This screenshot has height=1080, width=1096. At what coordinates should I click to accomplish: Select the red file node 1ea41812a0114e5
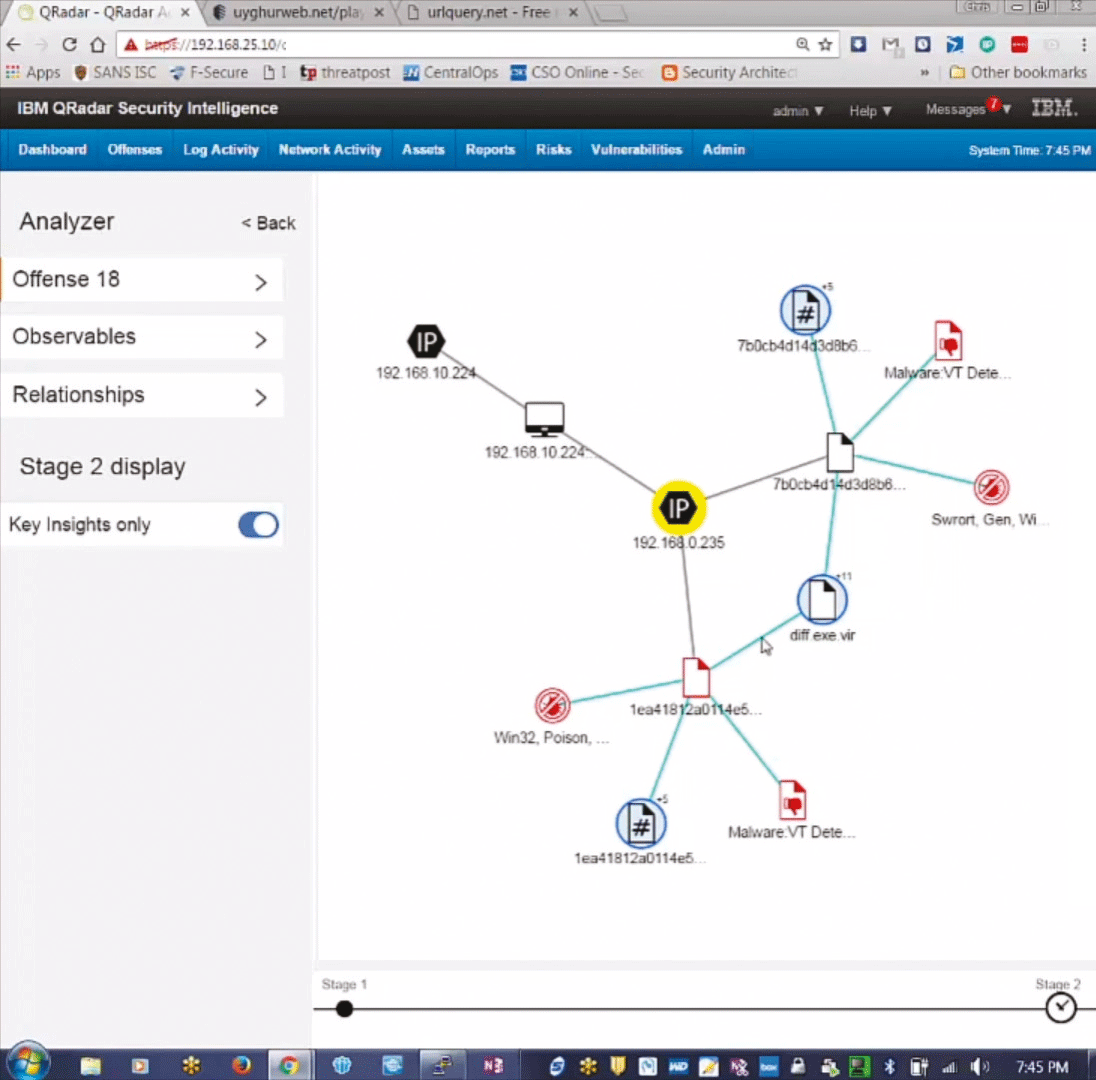(x=695, y=677)
